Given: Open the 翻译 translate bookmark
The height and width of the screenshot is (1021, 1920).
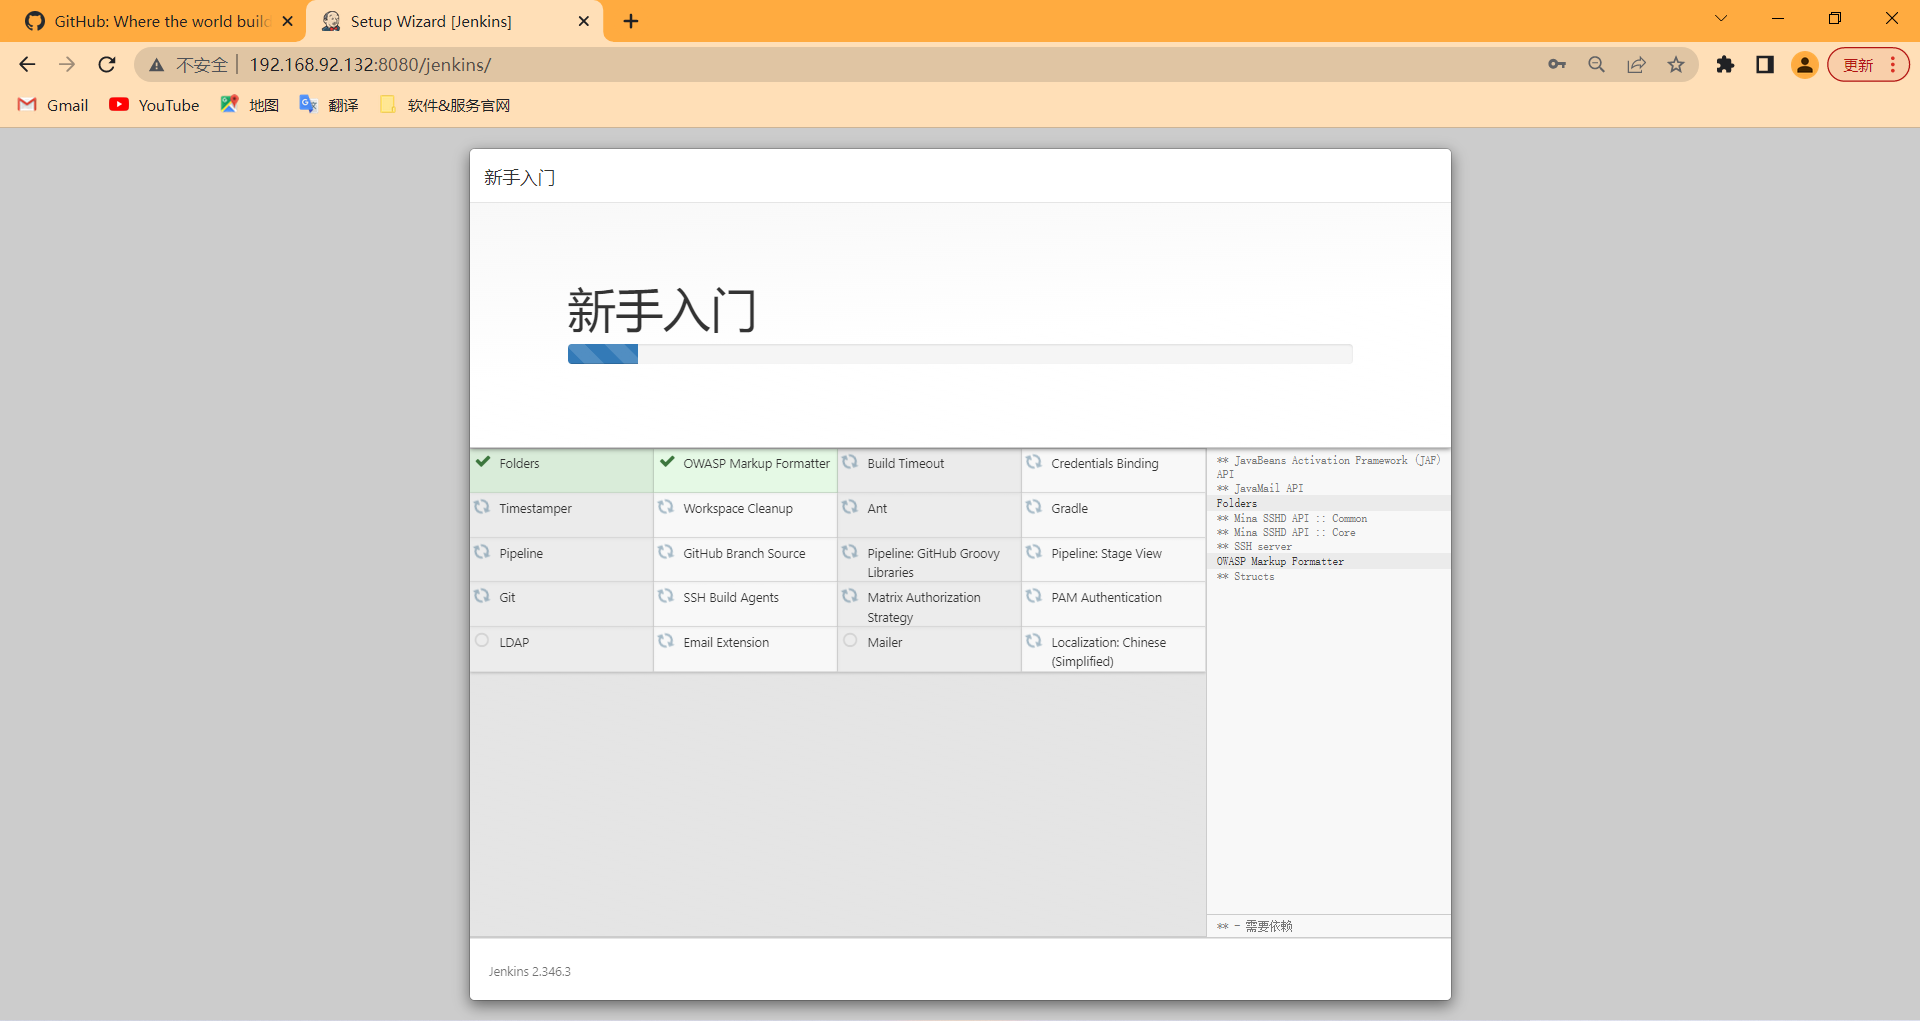Looking at the screenshot, I should [329, 105].
